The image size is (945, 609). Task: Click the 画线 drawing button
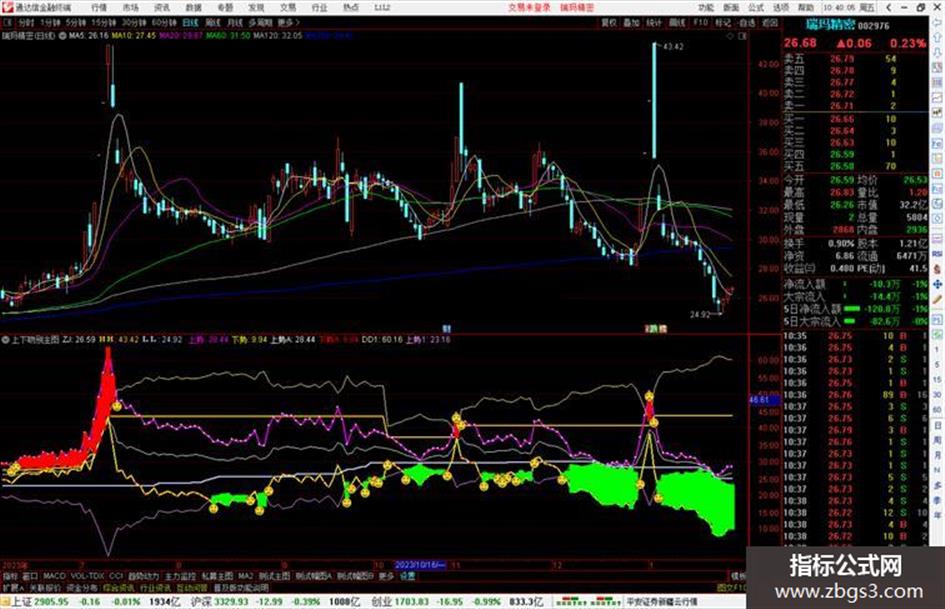[x=677, y=23]
